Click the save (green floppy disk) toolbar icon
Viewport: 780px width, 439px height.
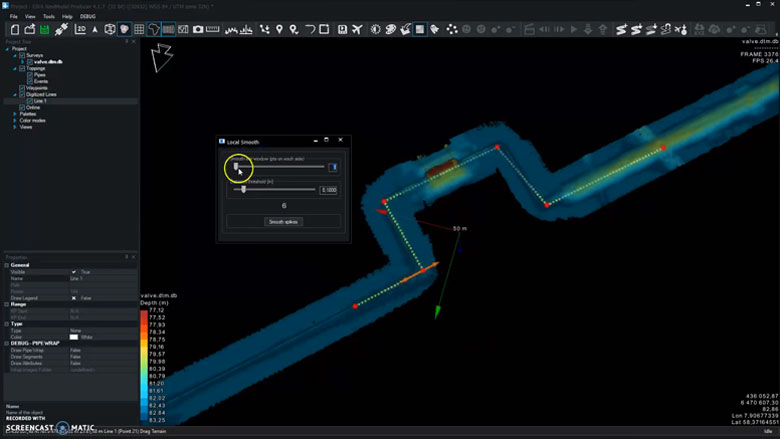(x=45, y=30)
